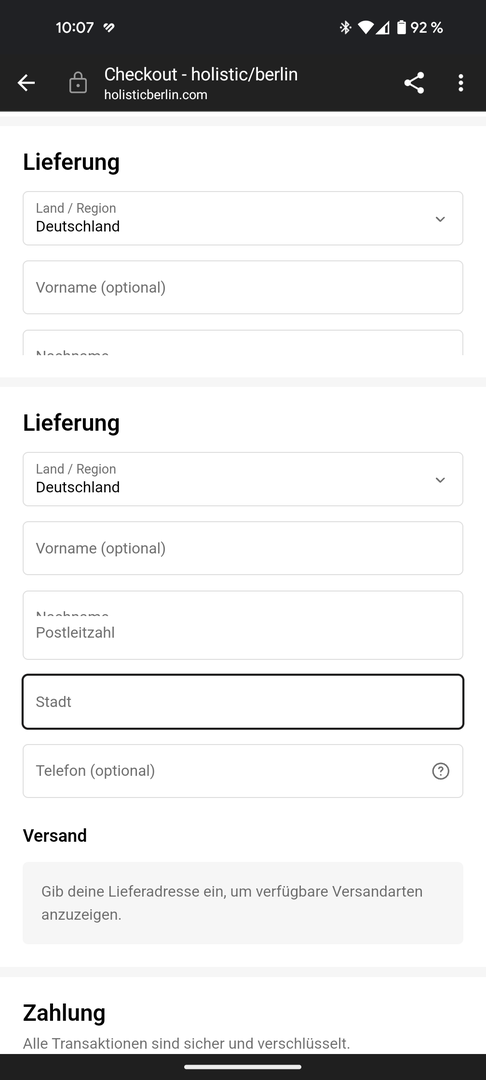
Task: Tap the Versand shipping info box
Action: click(x=243, y=903)
